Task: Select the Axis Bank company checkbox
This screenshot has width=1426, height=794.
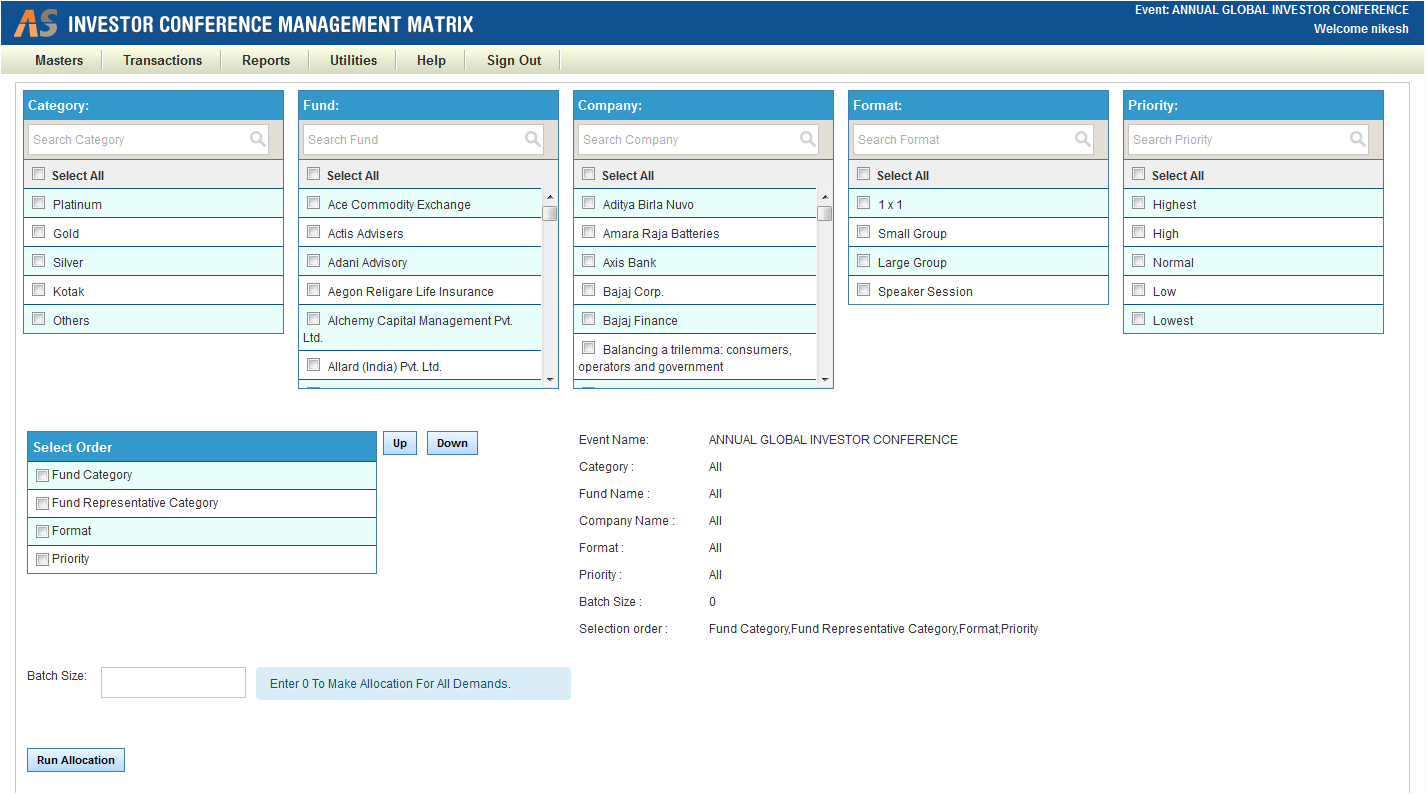Action: tap(588, 261)
